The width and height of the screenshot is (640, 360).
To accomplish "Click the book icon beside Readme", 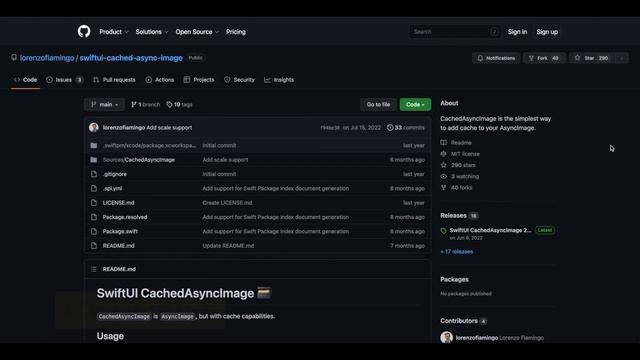I will click(444, 142).
